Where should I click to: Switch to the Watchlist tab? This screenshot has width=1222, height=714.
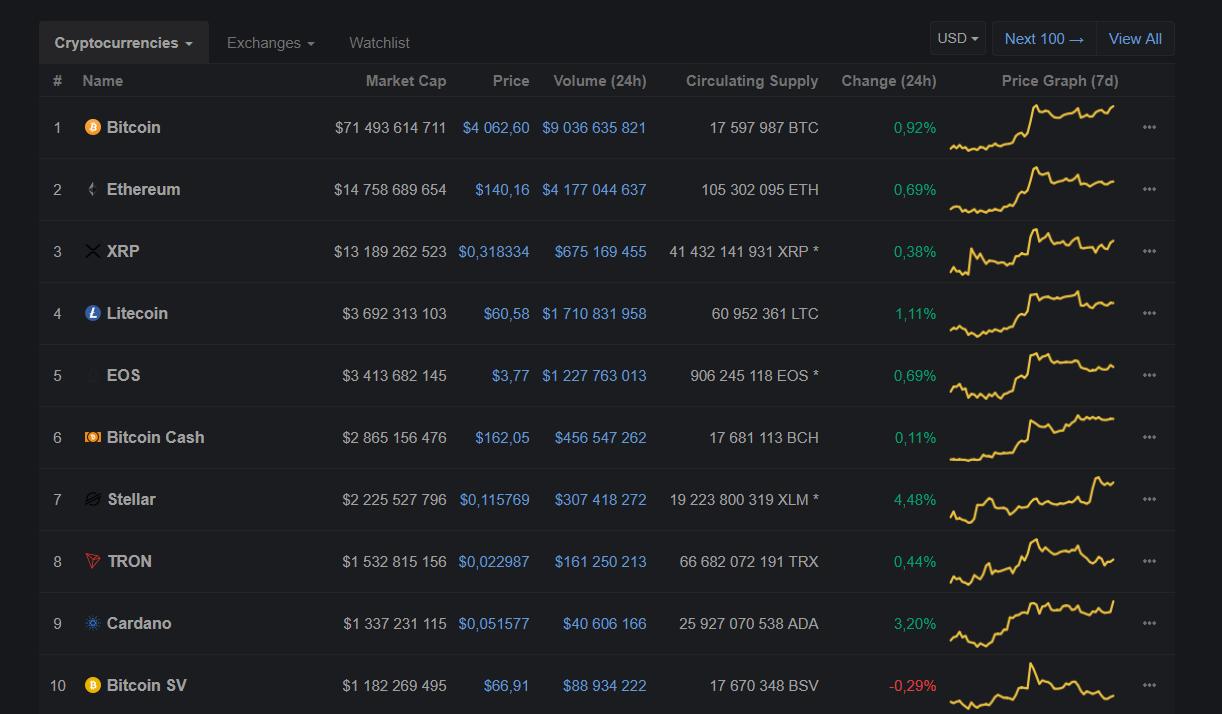coord(379,43)
